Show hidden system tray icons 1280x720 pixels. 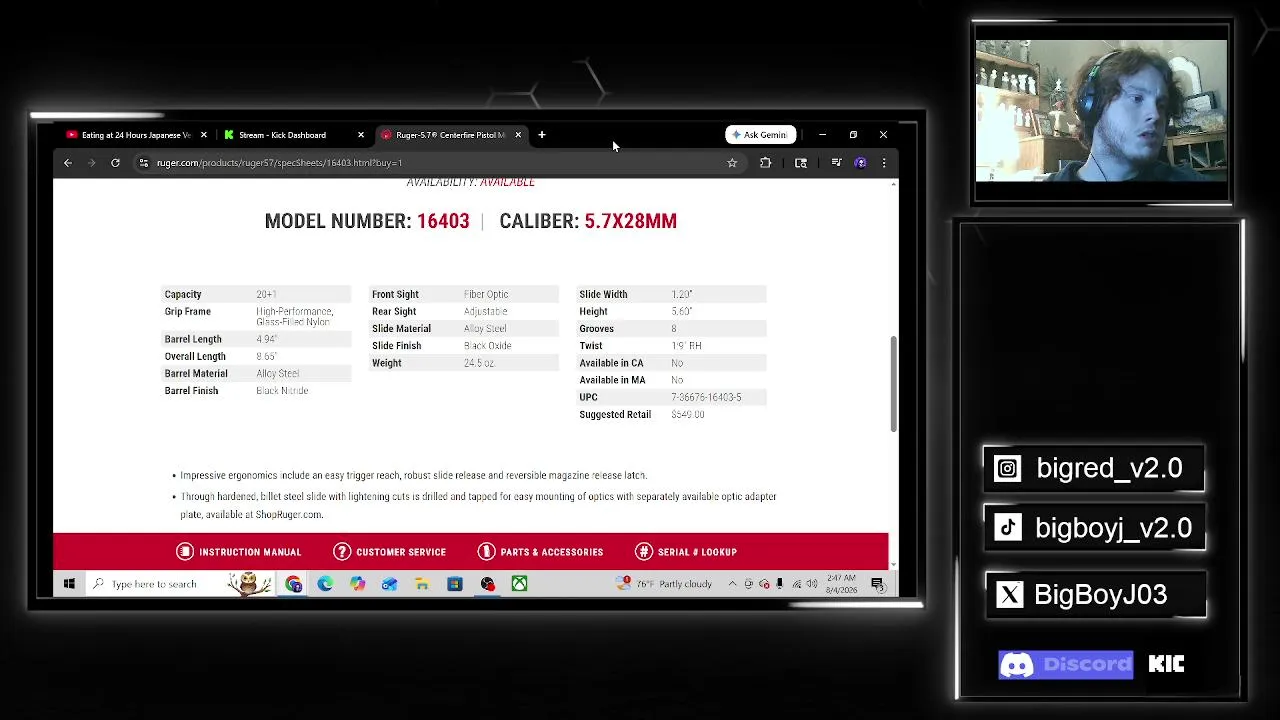tap(732, 584)
